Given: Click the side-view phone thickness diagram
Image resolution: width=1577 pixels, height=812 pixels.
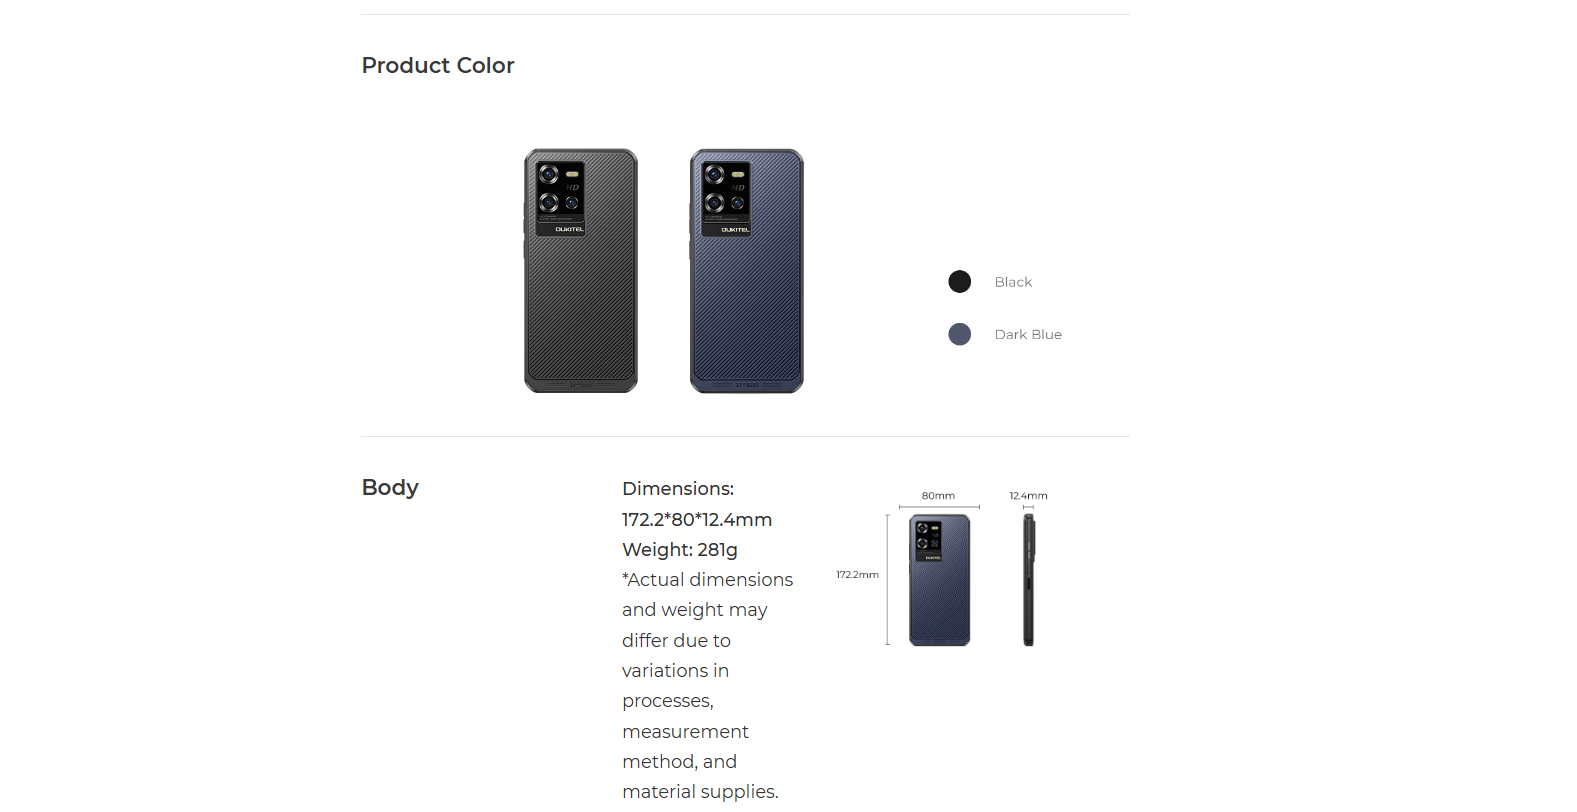Looking at the screenshot, I should click(x=1029, y=580).
